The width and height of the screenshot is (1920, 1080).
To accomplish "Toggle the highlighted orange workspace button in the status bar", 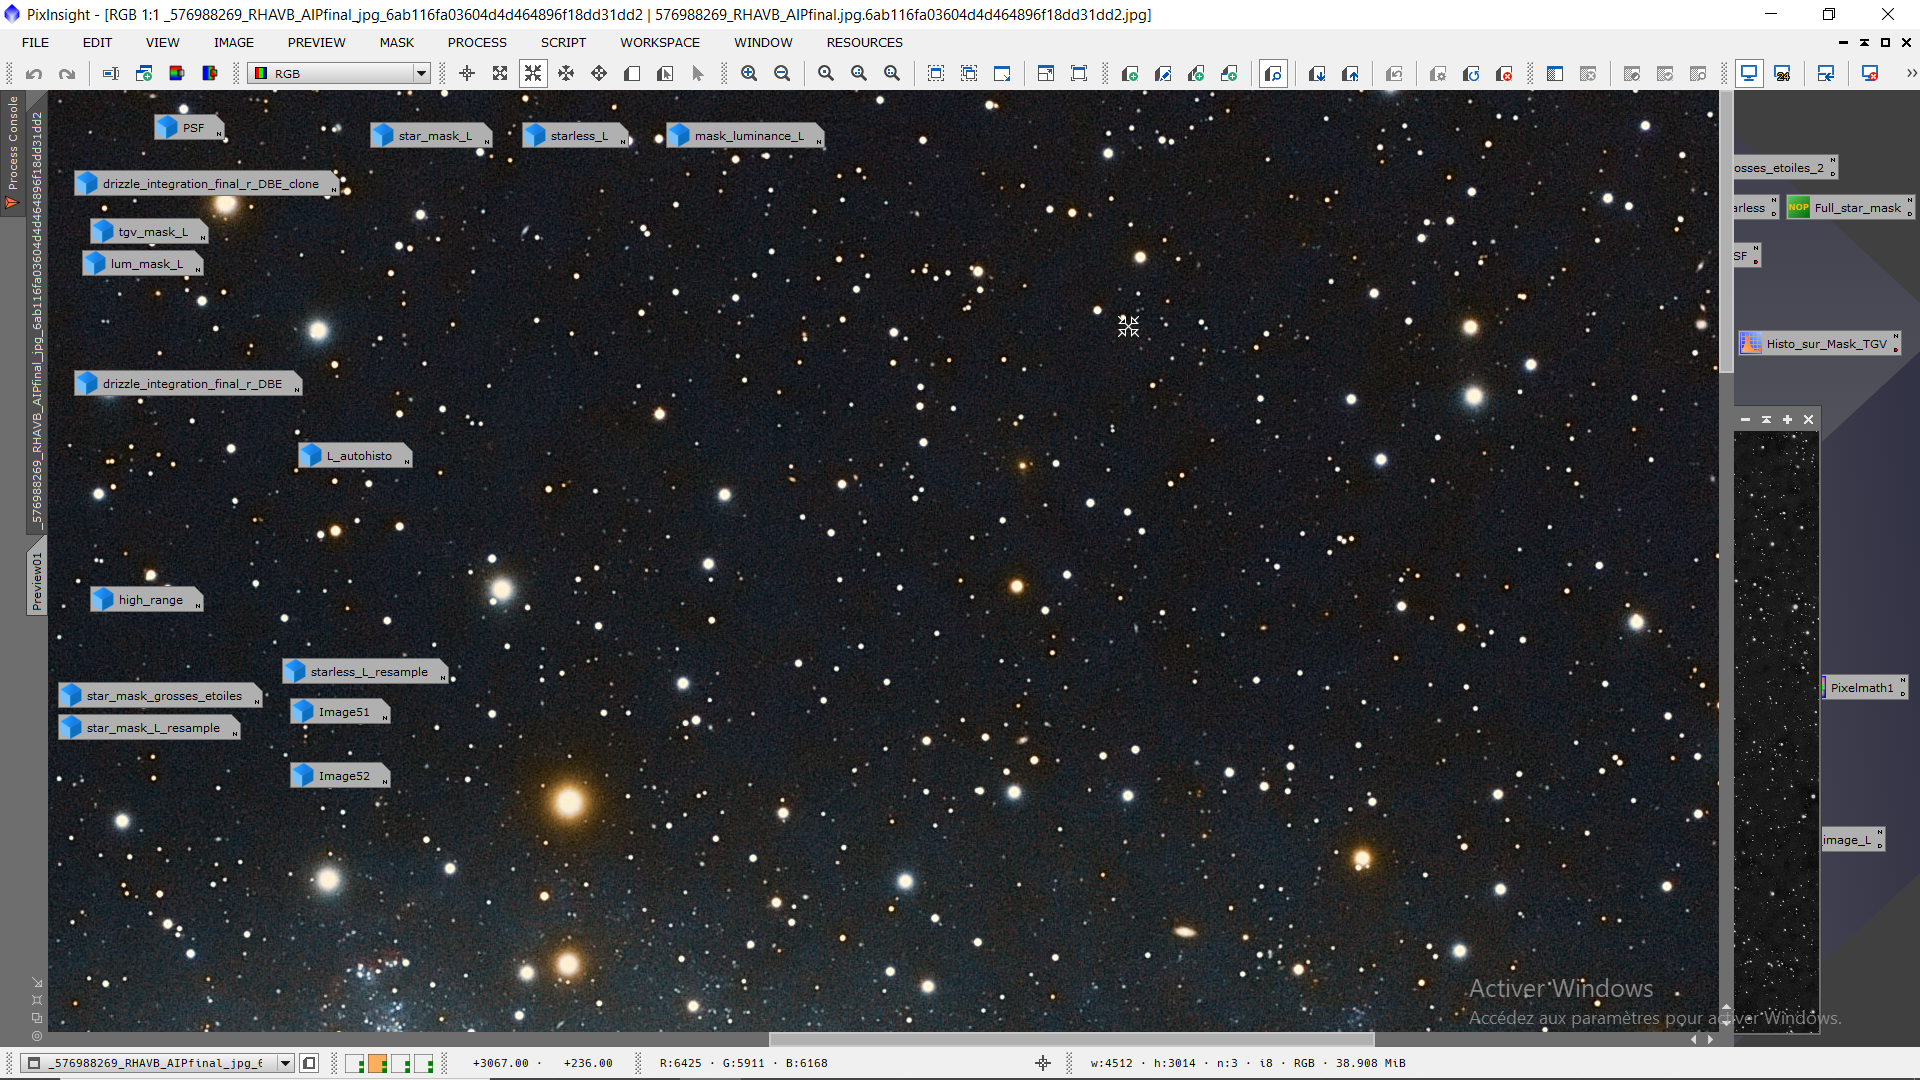I will [378, 1063].
